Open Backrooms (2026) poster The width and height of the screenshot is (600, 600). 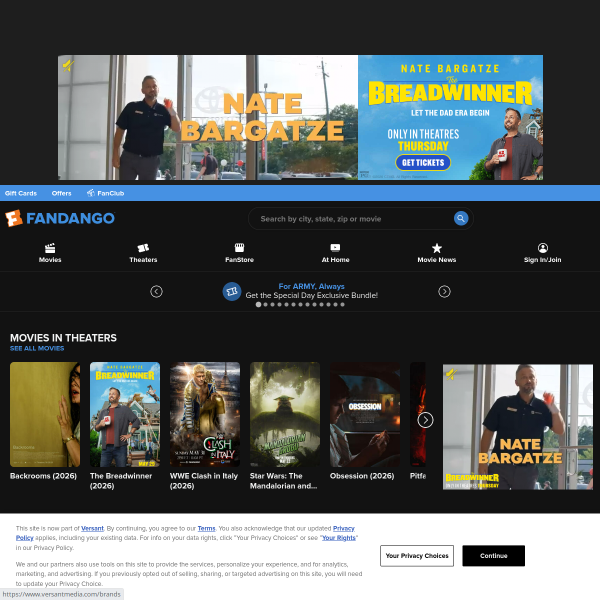45,414
